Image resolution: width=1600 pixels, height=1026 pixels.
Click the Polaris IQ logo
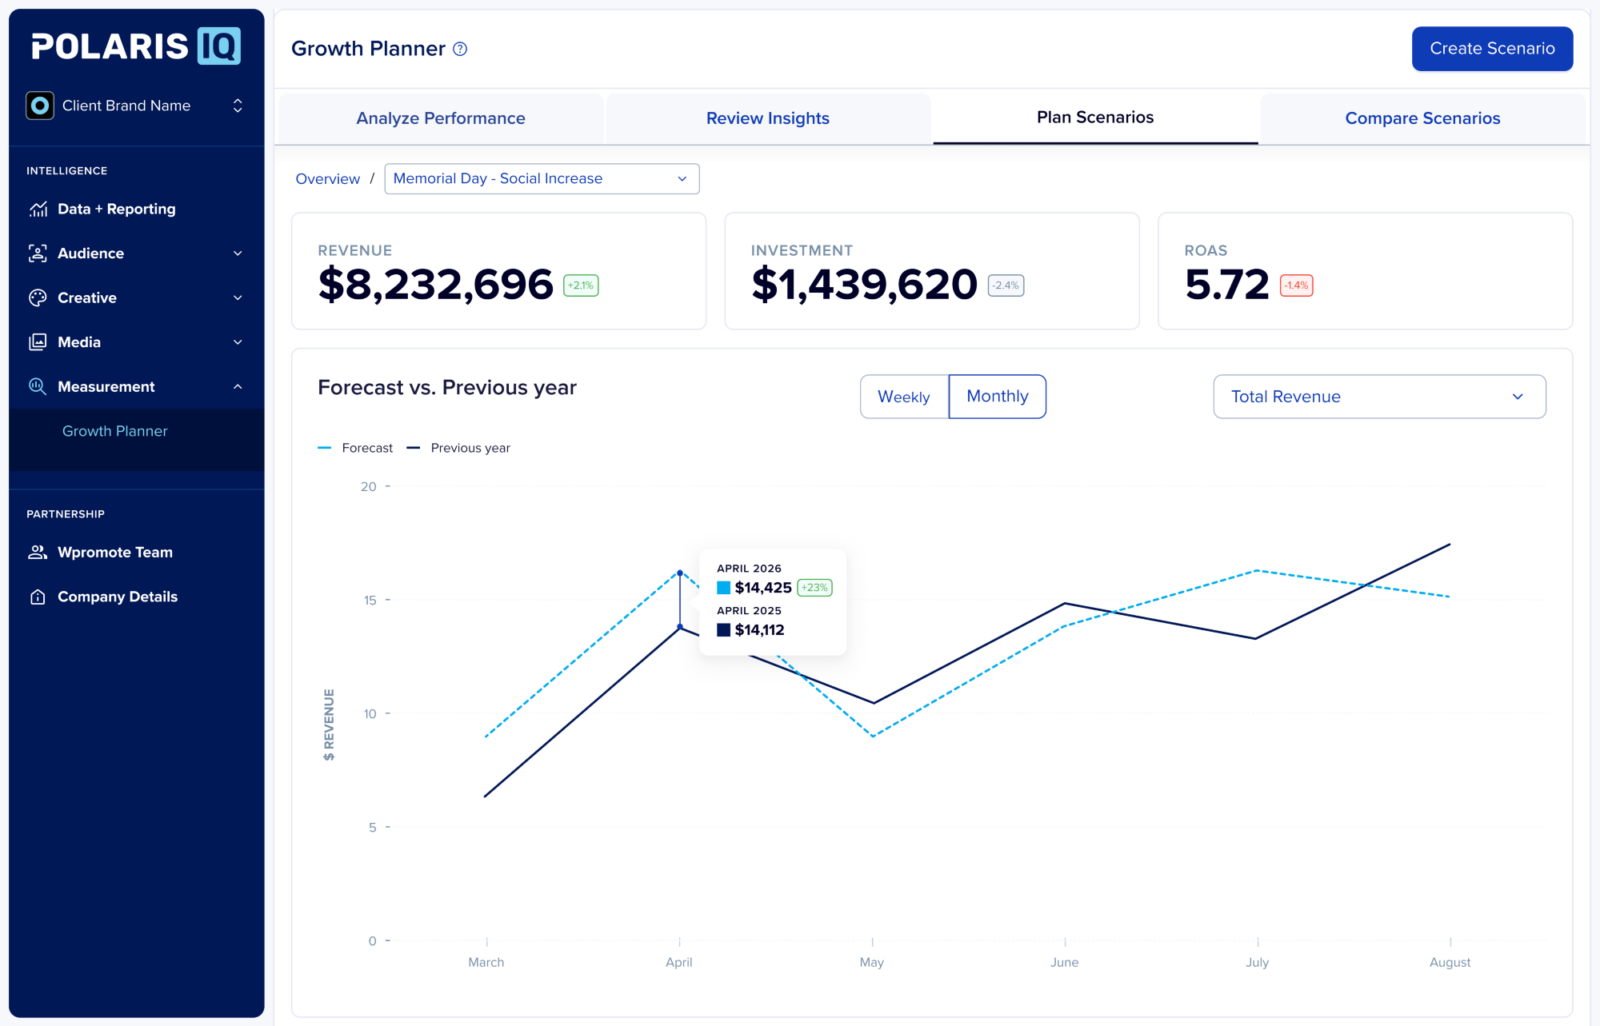pos(136,46)
